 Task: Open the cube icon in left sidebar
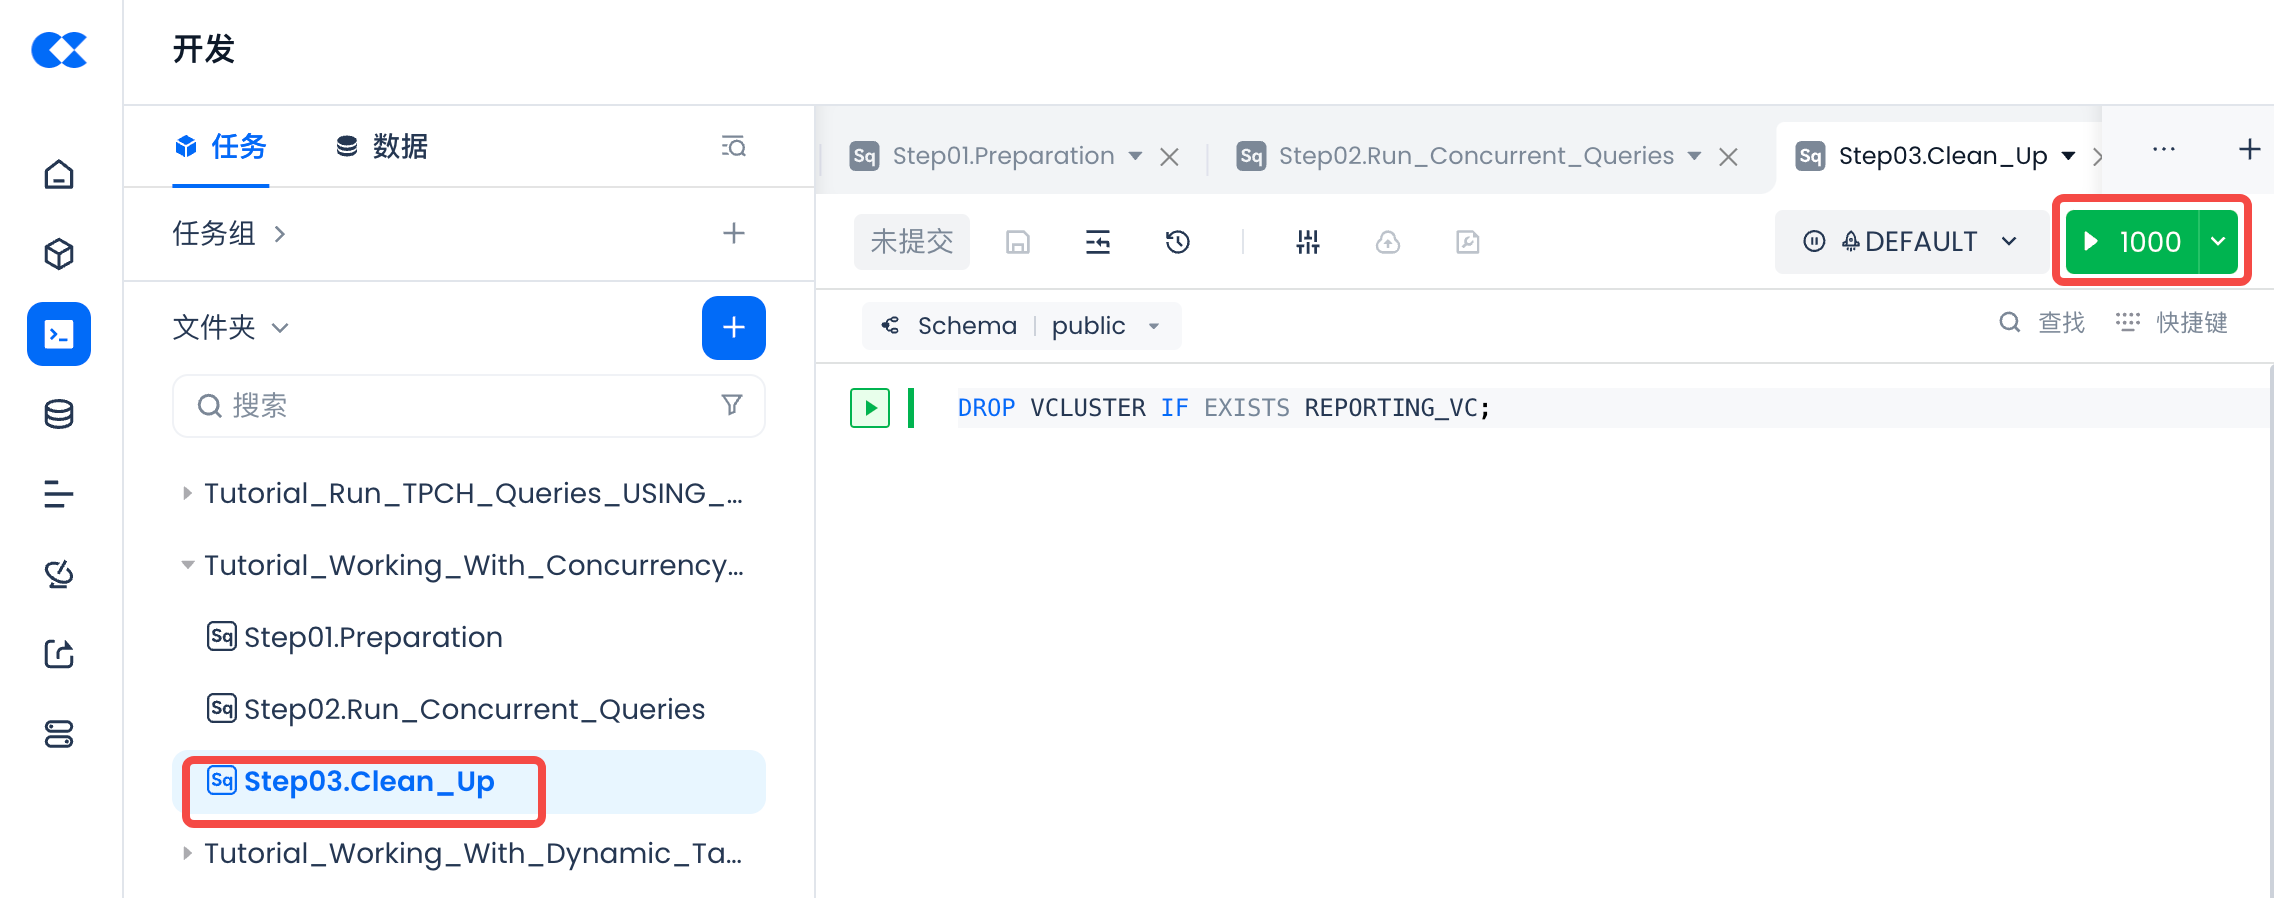click(x=59, y=254)
